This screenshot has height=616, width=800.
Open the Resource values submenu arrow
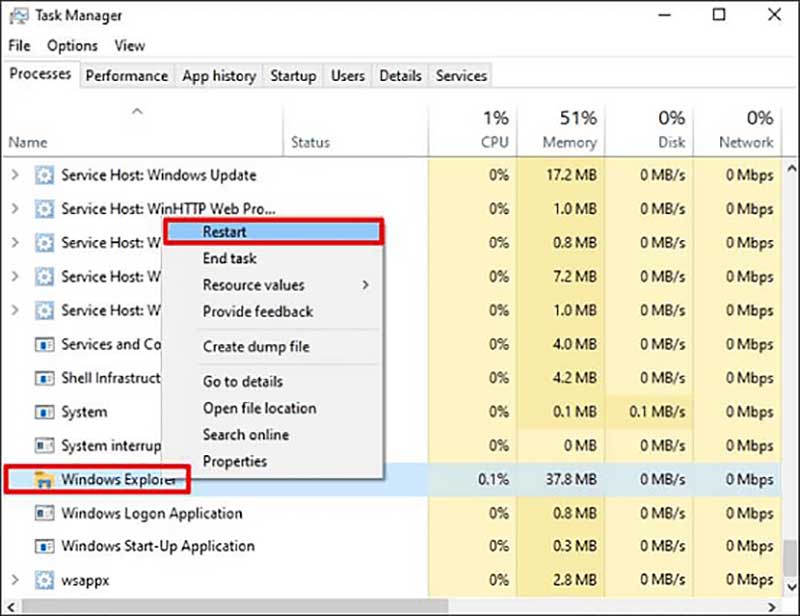[365, 285]
